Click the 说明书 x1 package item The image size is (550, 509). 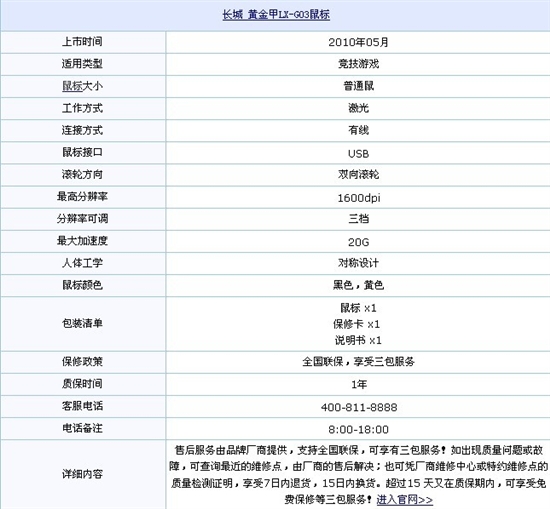[358, 340]
